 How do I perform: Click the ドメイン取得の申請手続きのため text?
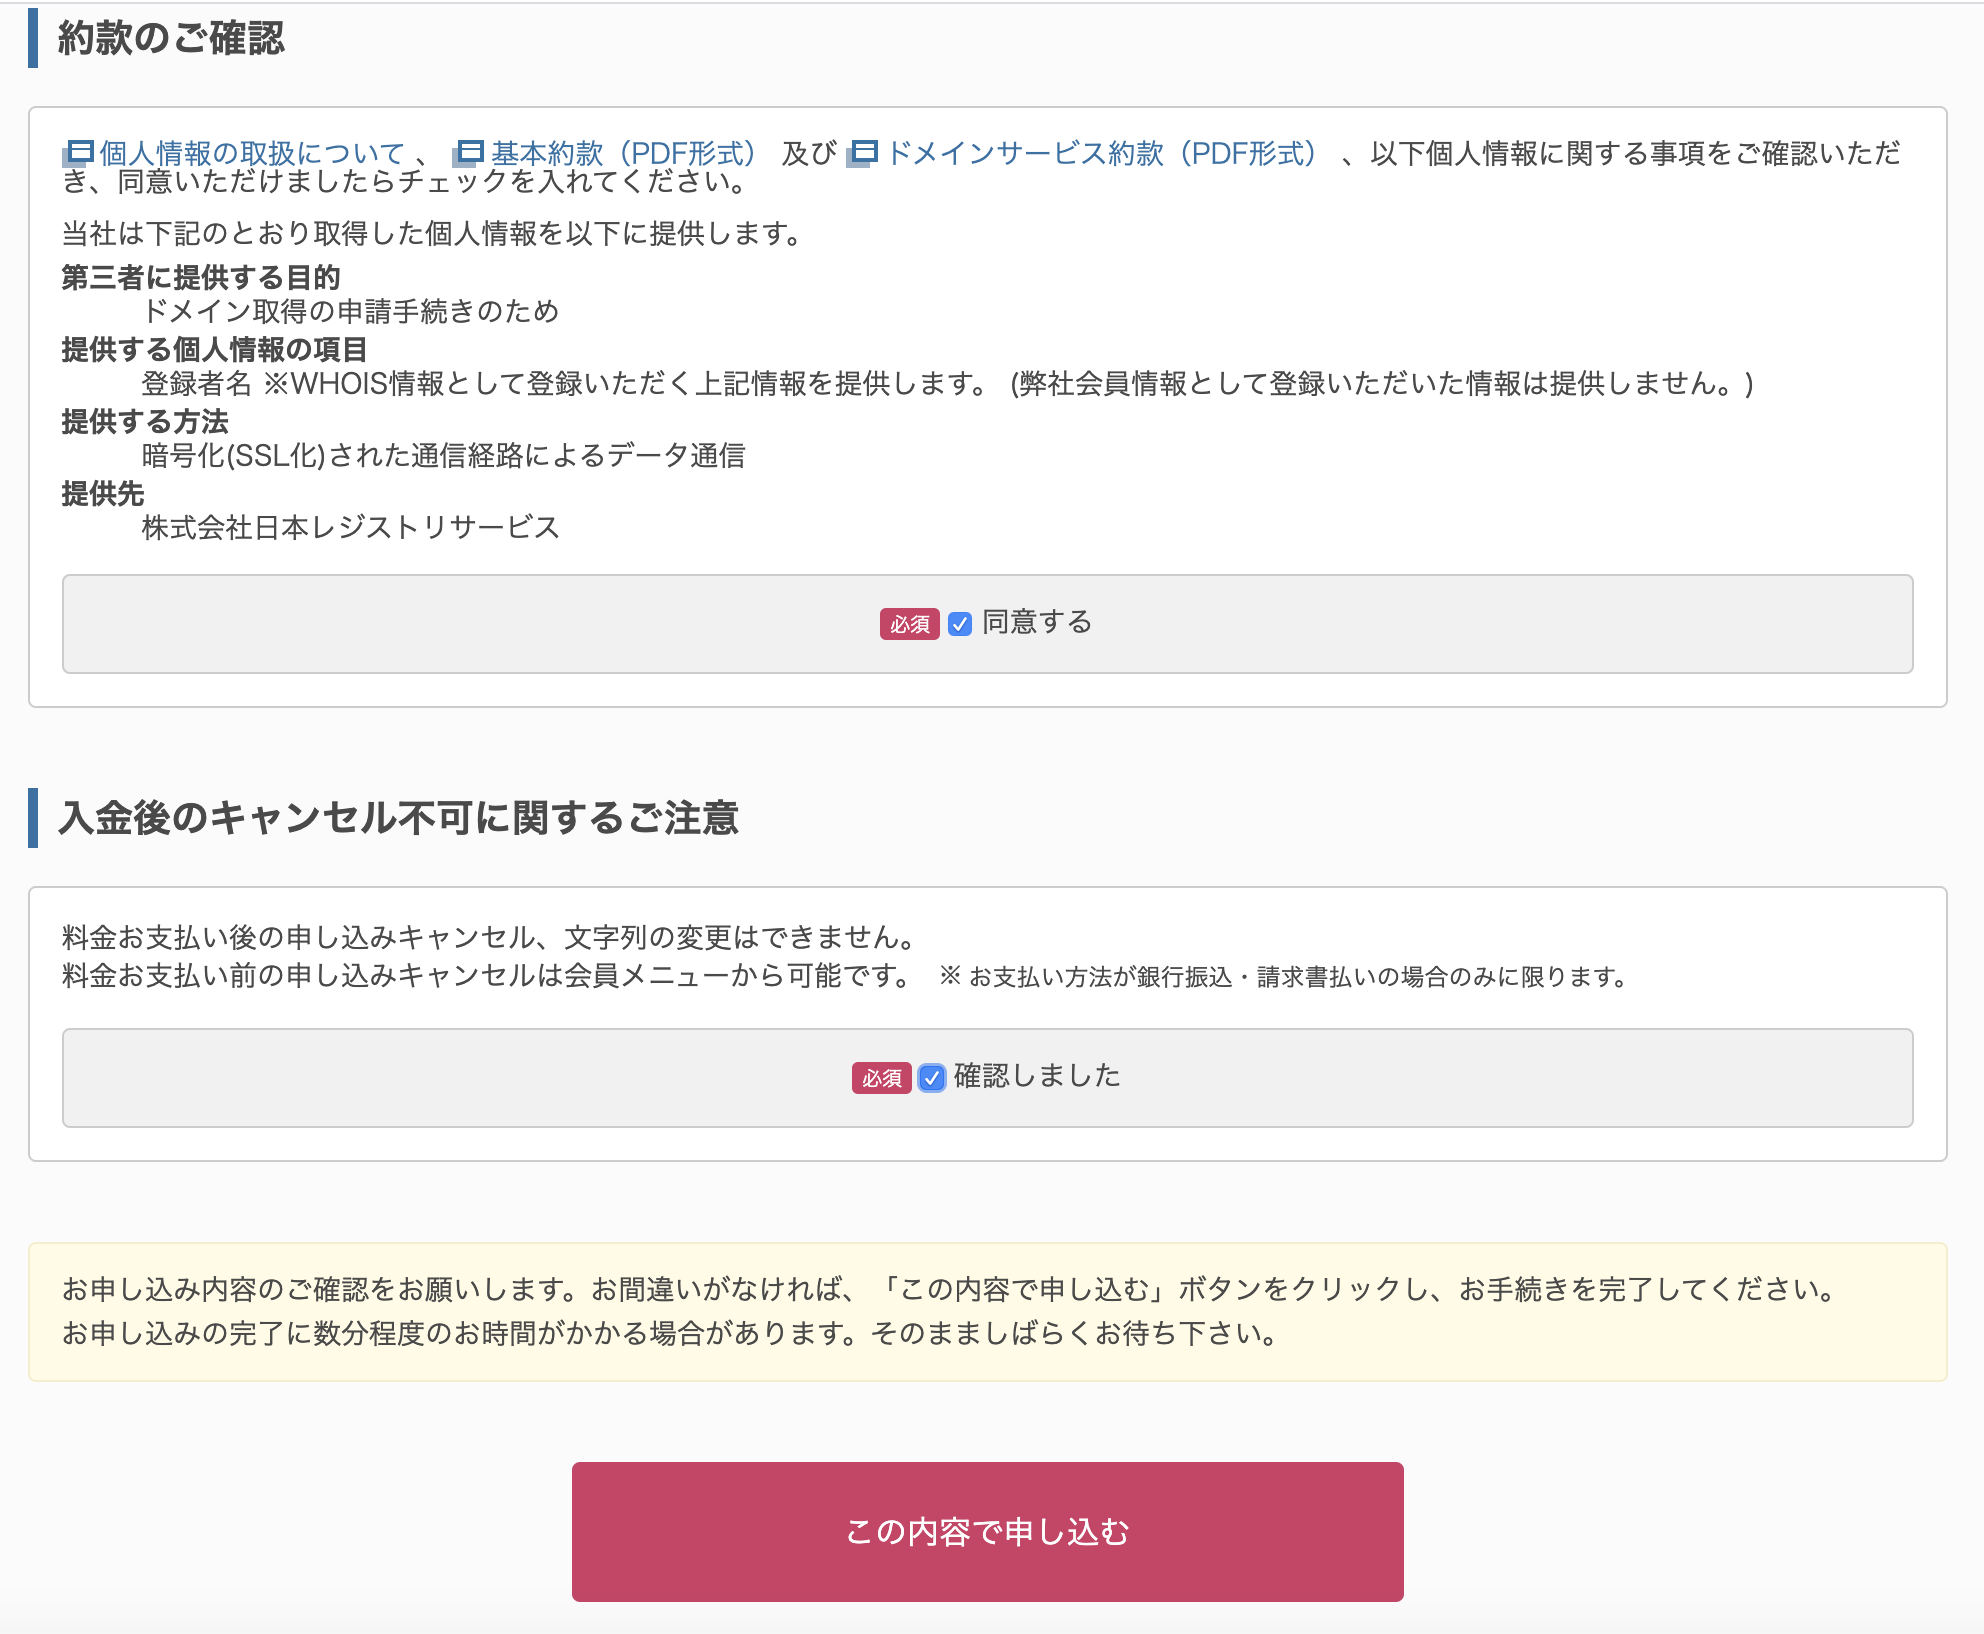(350, 311)
